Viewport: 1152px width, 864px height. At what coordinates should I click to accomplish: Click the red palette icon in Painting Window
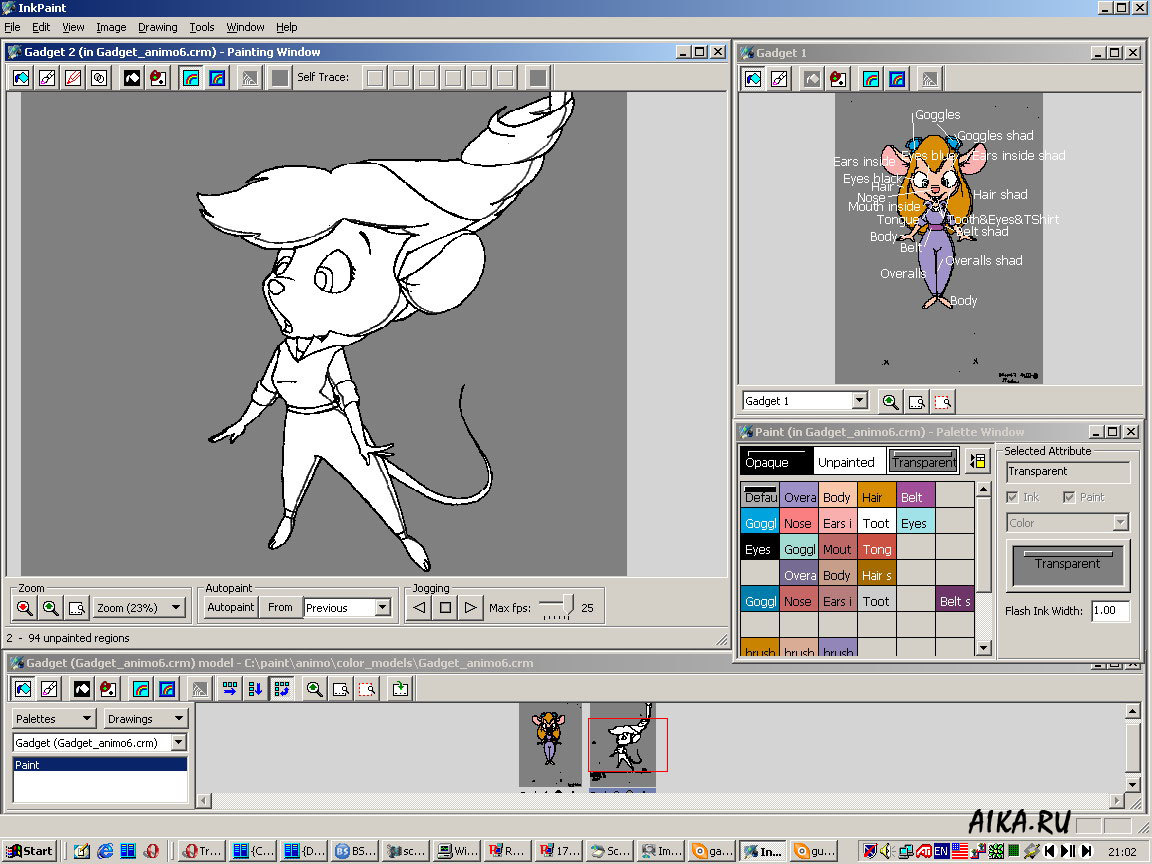click(158, 78)
